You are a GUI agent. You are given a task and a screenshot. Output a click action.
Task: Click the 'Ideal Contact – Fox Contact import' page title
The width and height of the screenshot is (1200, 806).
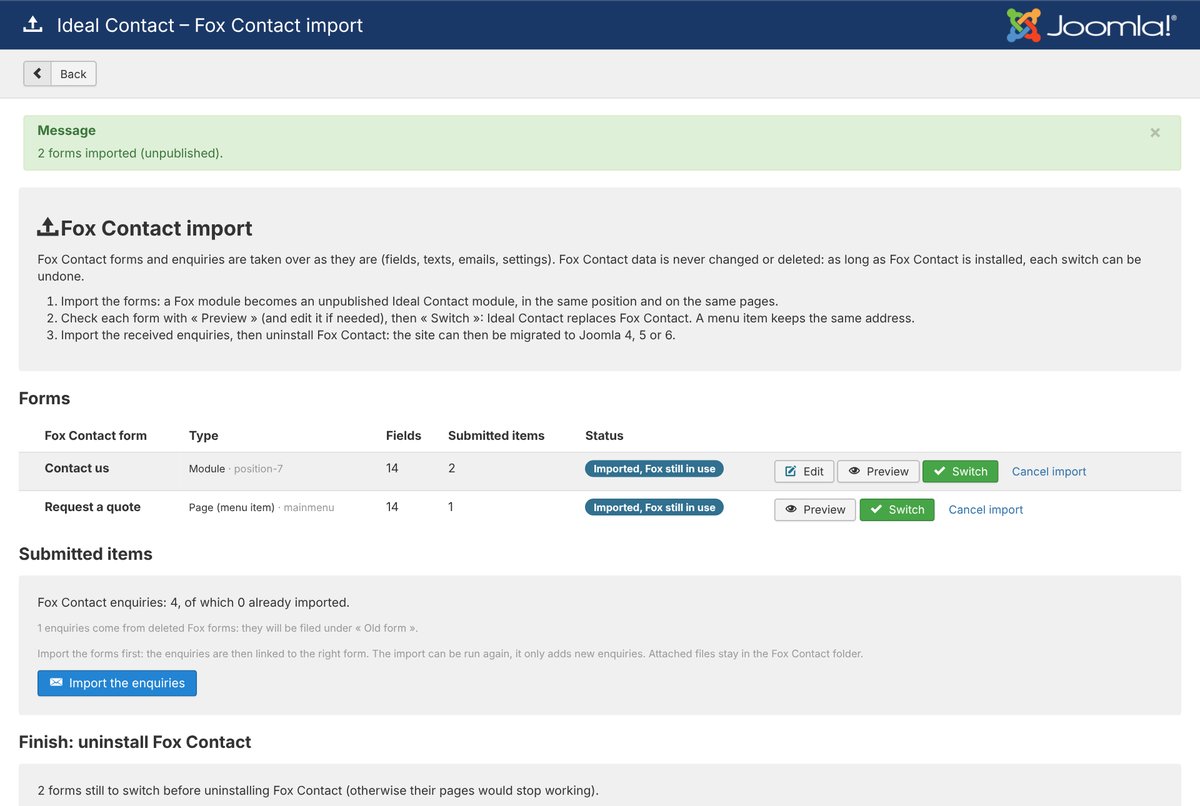(x=210, y=25)
